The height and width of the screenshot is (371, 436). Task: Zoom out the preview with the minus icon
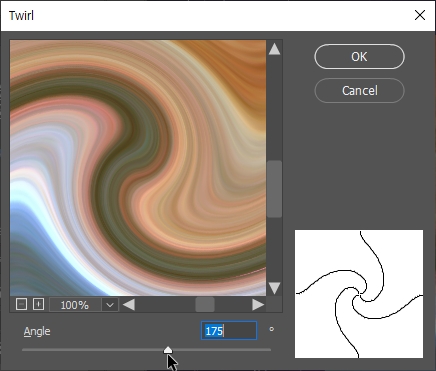pos(21,304)
